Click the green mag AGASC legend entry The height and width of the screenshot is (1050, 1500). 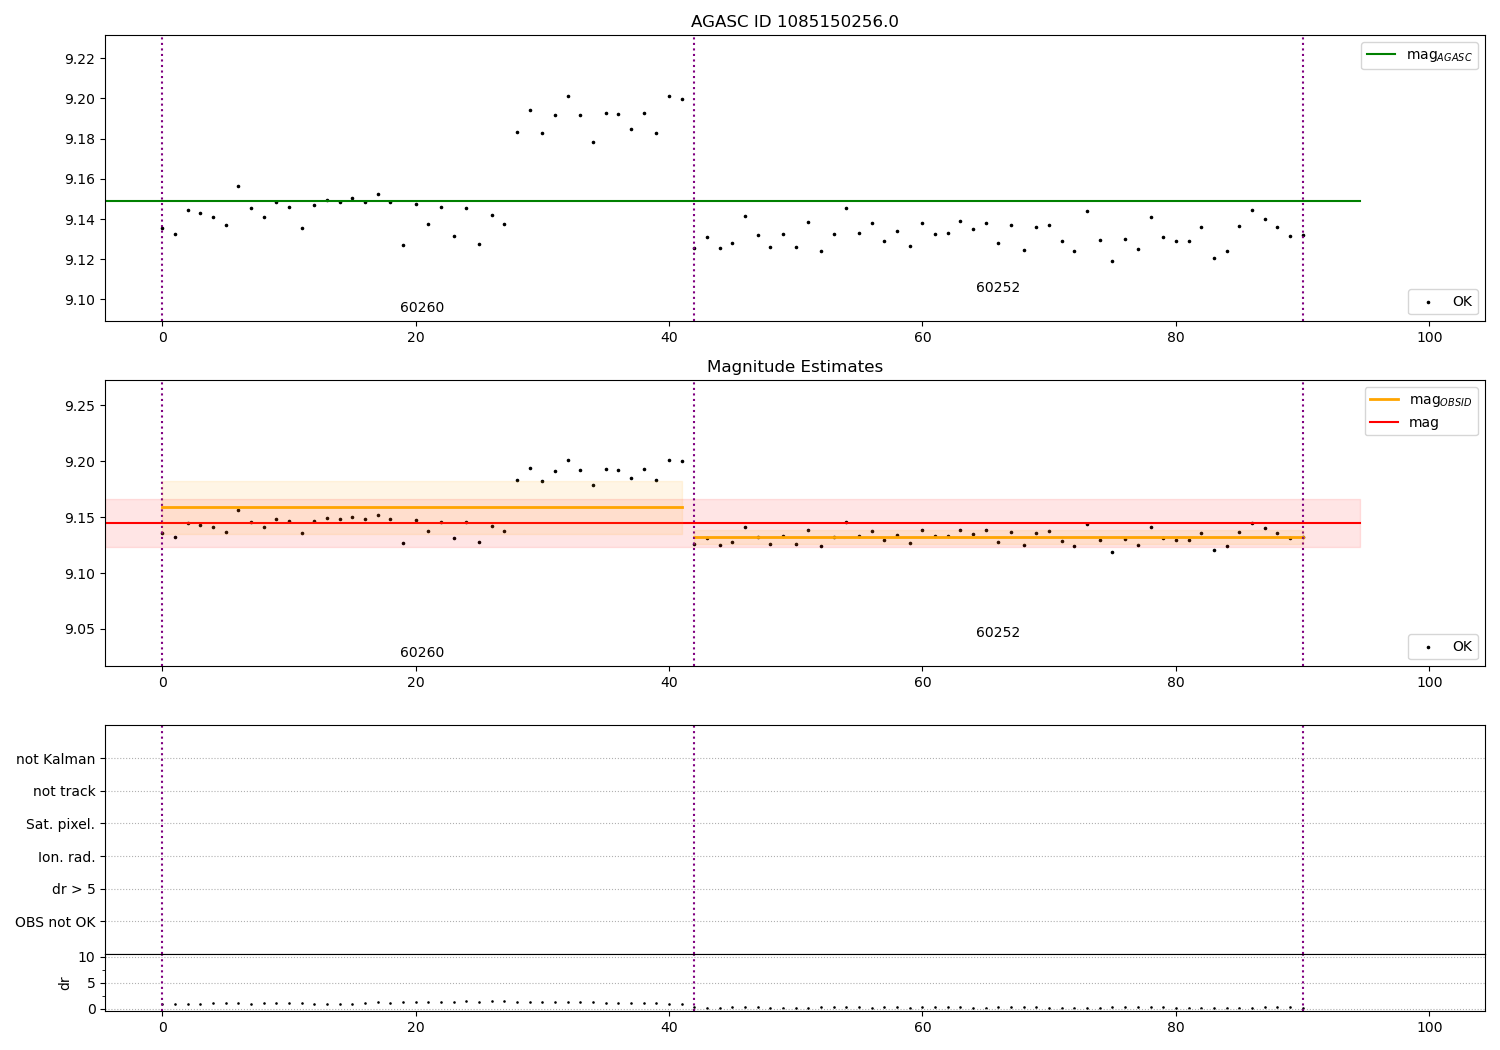(1419, 55)
